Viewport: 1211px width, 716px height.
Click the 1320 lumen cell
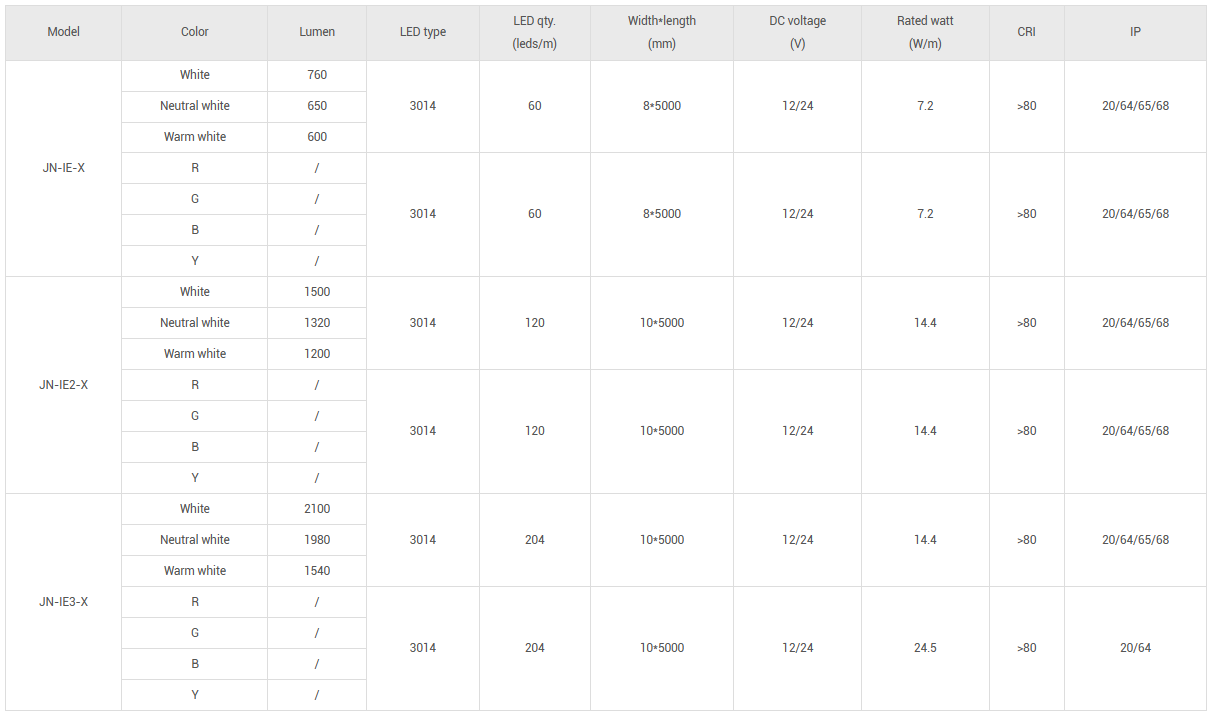317,323
